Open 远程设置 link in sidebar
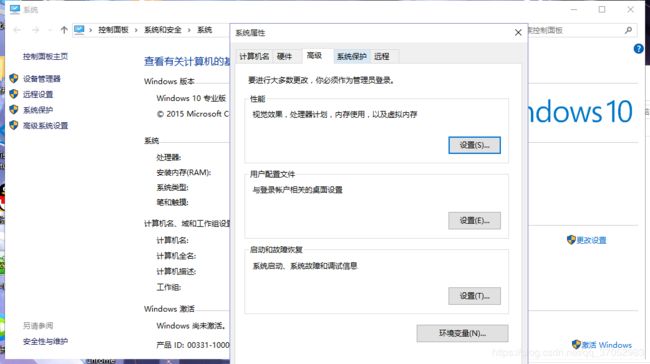The width and height of the screenshot is (650, 364). tap(38, 95)
